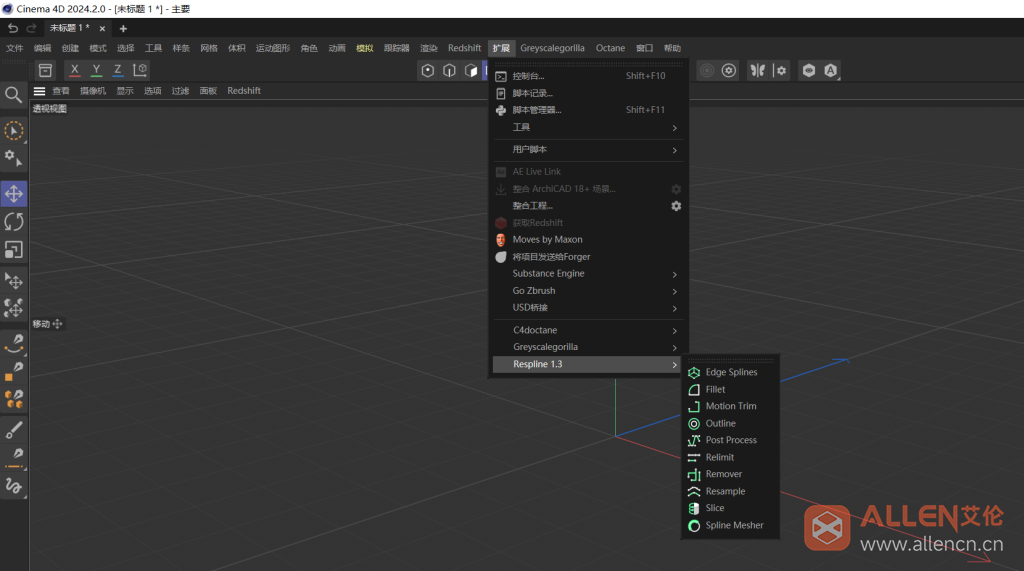Switch to the 未标题 1 document tab
Screen dimensions: 1024x571
point(70,28)
